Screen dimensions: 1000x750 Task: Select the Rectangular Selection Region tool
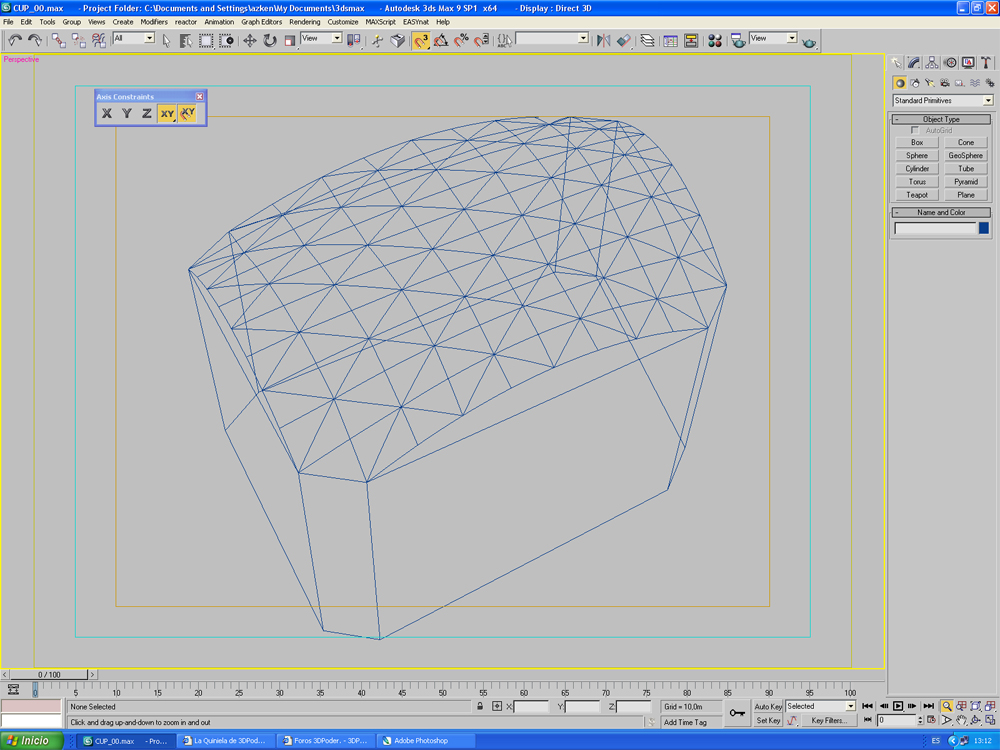pos(206,41)
